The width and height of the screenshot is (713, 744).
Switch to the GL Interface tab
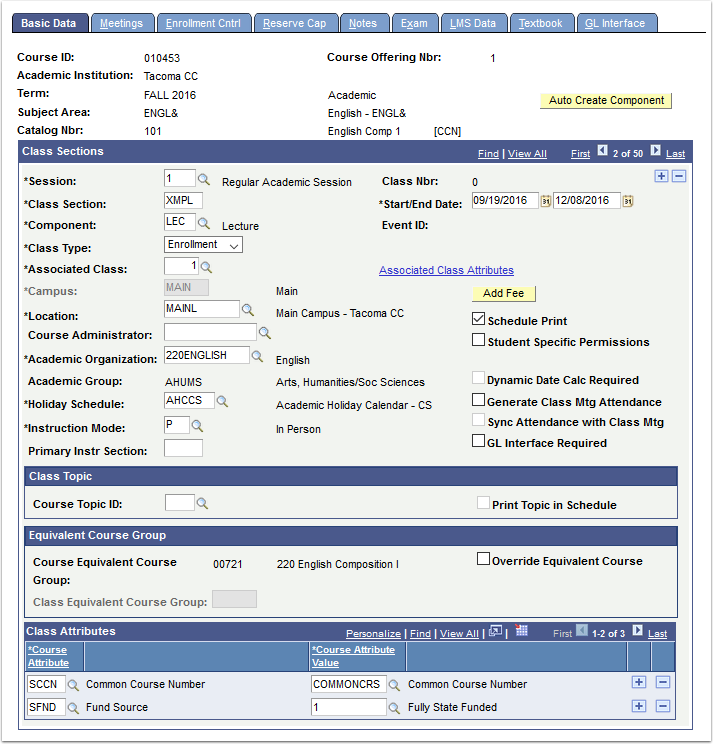pyautogui.click(x=615, y=23)
